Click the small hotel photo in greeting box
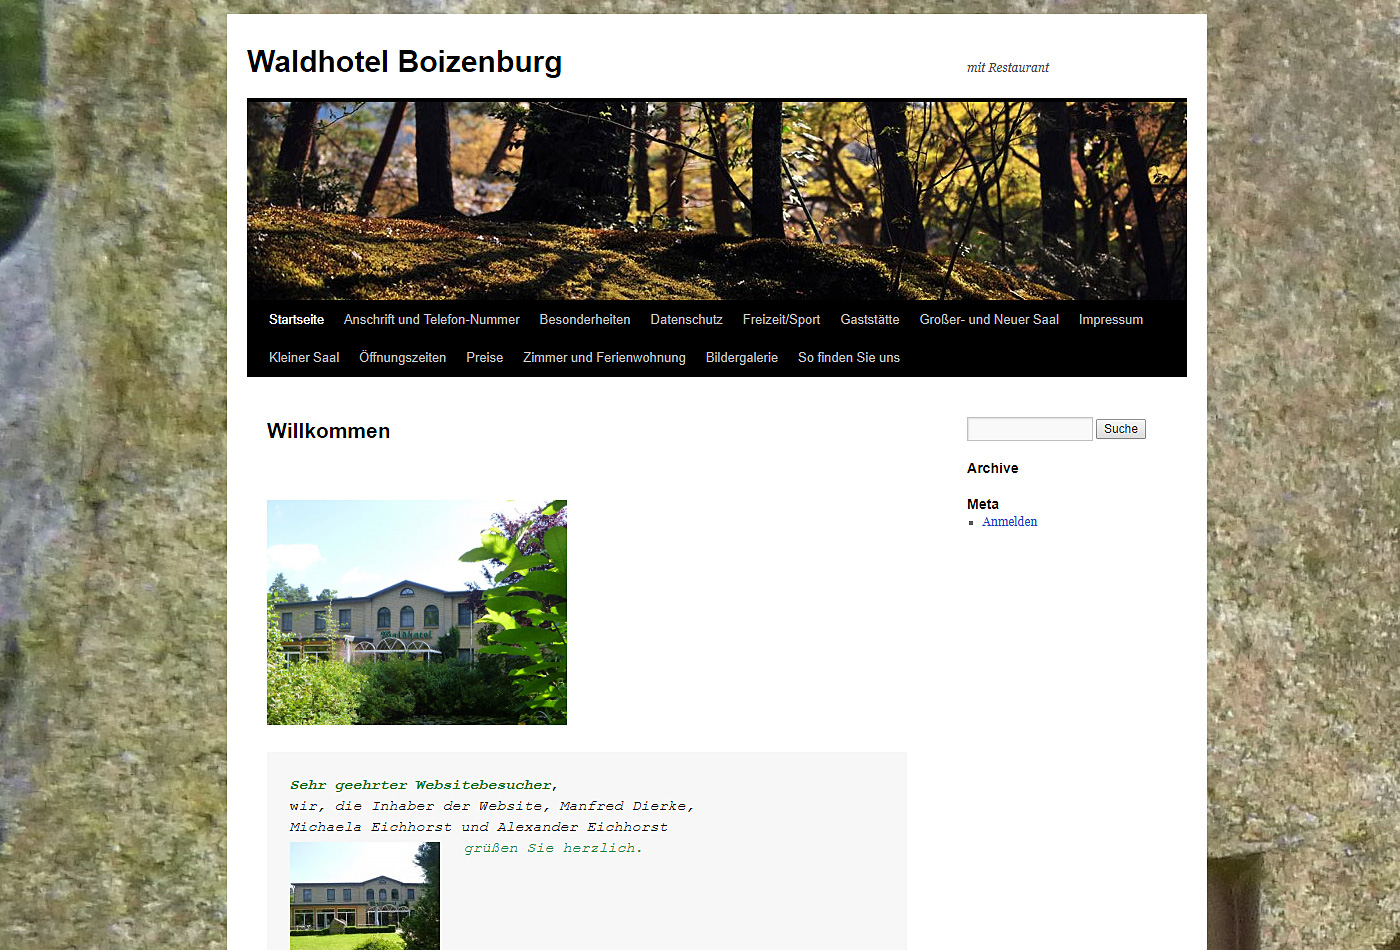 365,896
